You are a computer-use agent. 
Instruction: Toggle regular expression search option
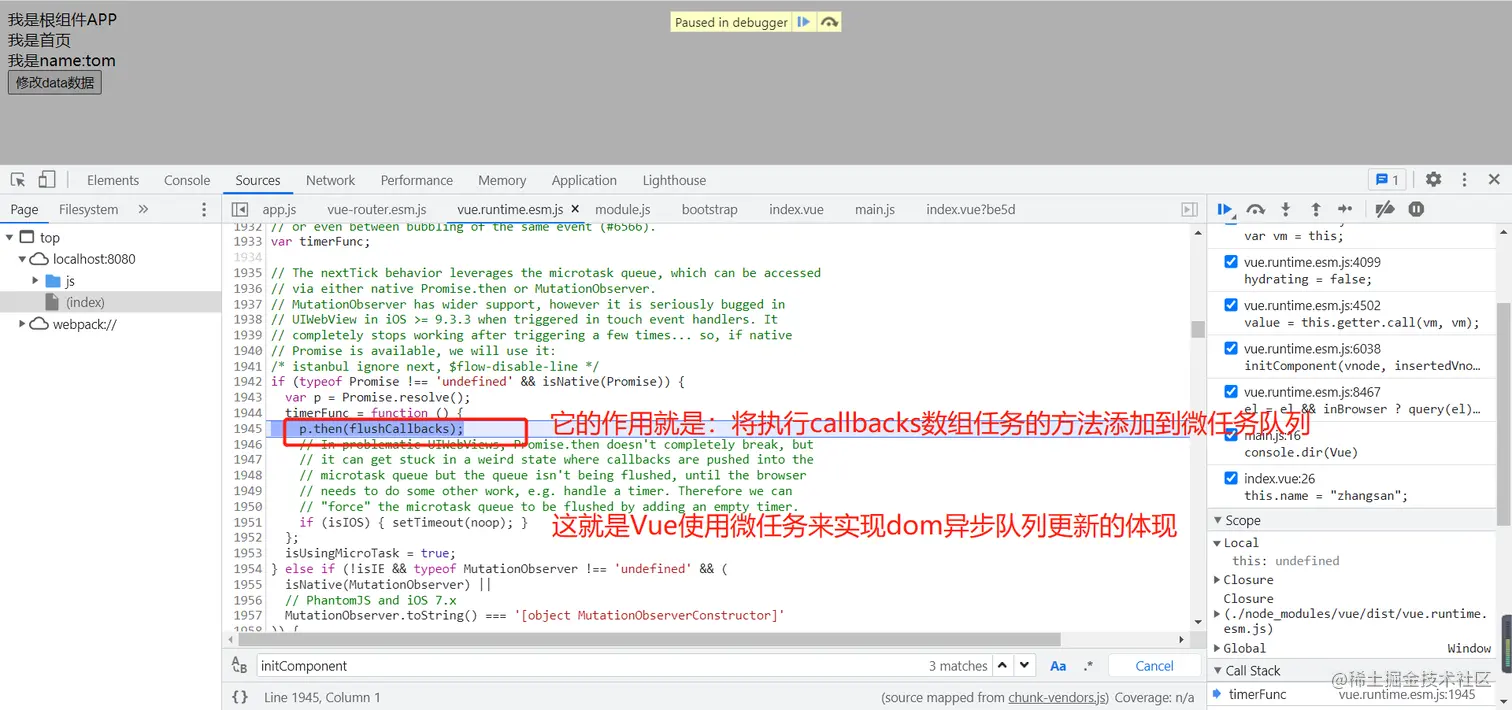[1088, 665]
